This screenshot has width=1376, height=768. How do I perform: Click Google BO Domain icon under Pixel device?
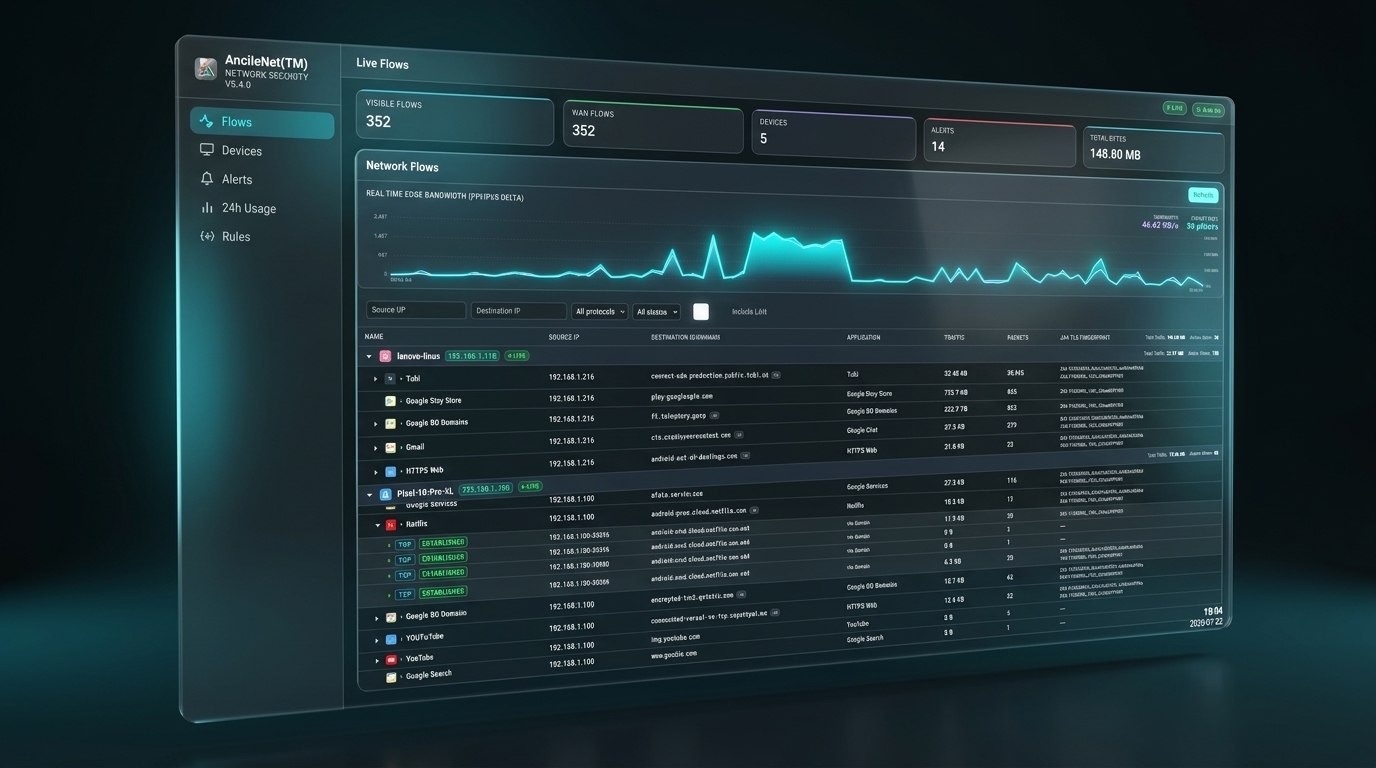pyautogui.click(x=391, y=618)
